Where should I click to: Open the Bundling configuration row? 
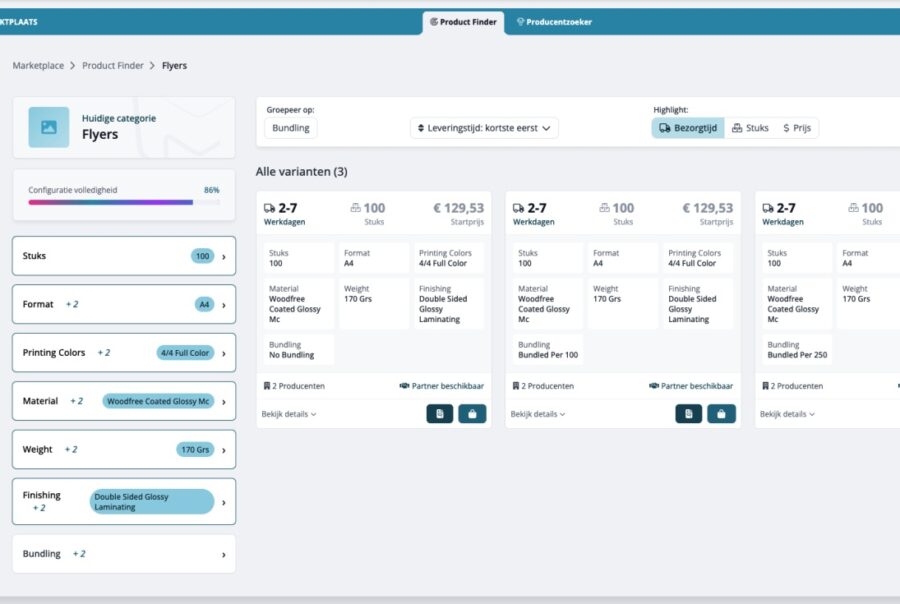point(124,554)
